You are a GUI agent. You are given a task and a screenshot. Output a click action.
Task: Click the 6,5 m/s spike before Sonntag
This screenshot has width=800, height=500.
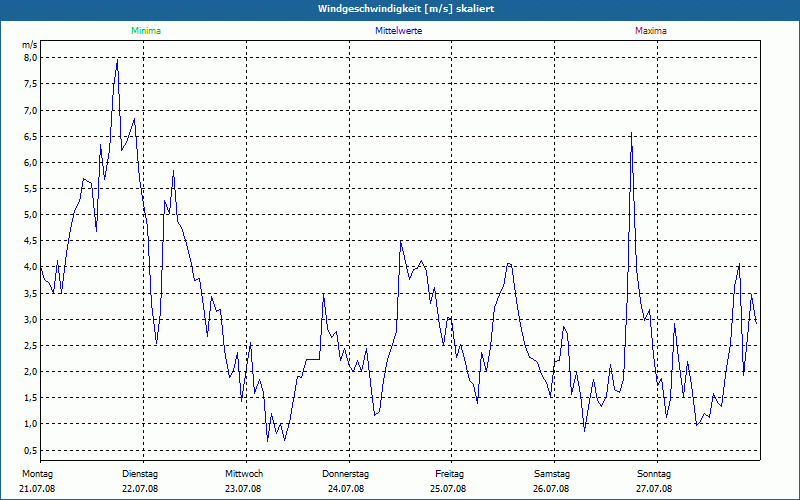pos(632,133)
